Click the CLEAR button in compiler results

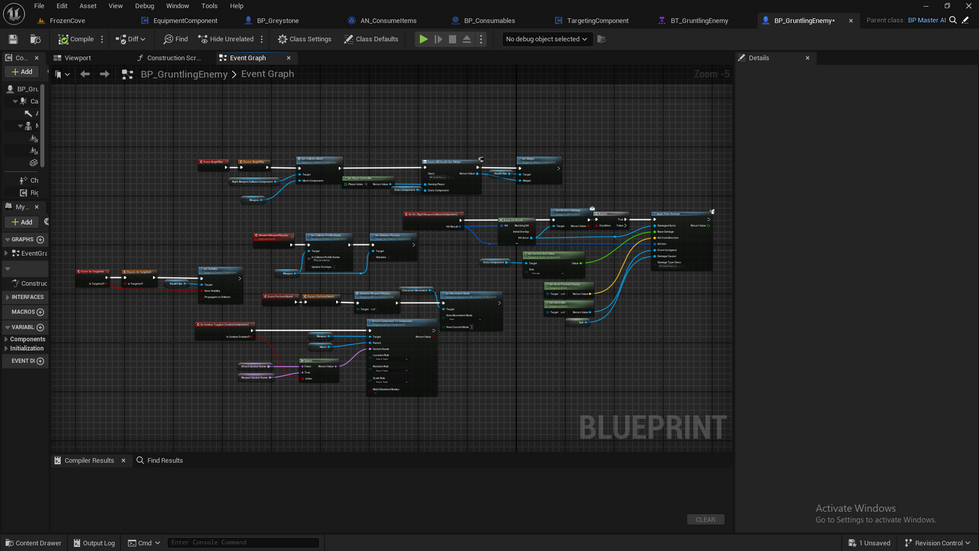coord(706,520)
